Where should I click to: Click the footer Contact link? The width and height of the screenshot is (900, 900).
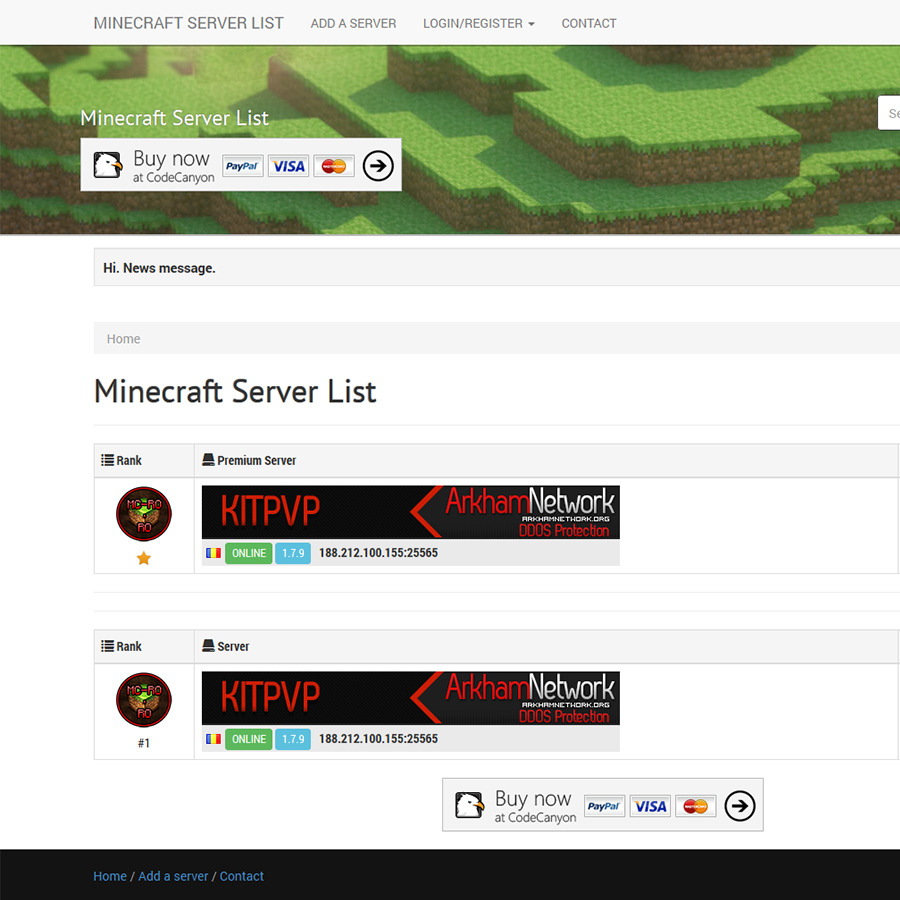pos(242,876)
